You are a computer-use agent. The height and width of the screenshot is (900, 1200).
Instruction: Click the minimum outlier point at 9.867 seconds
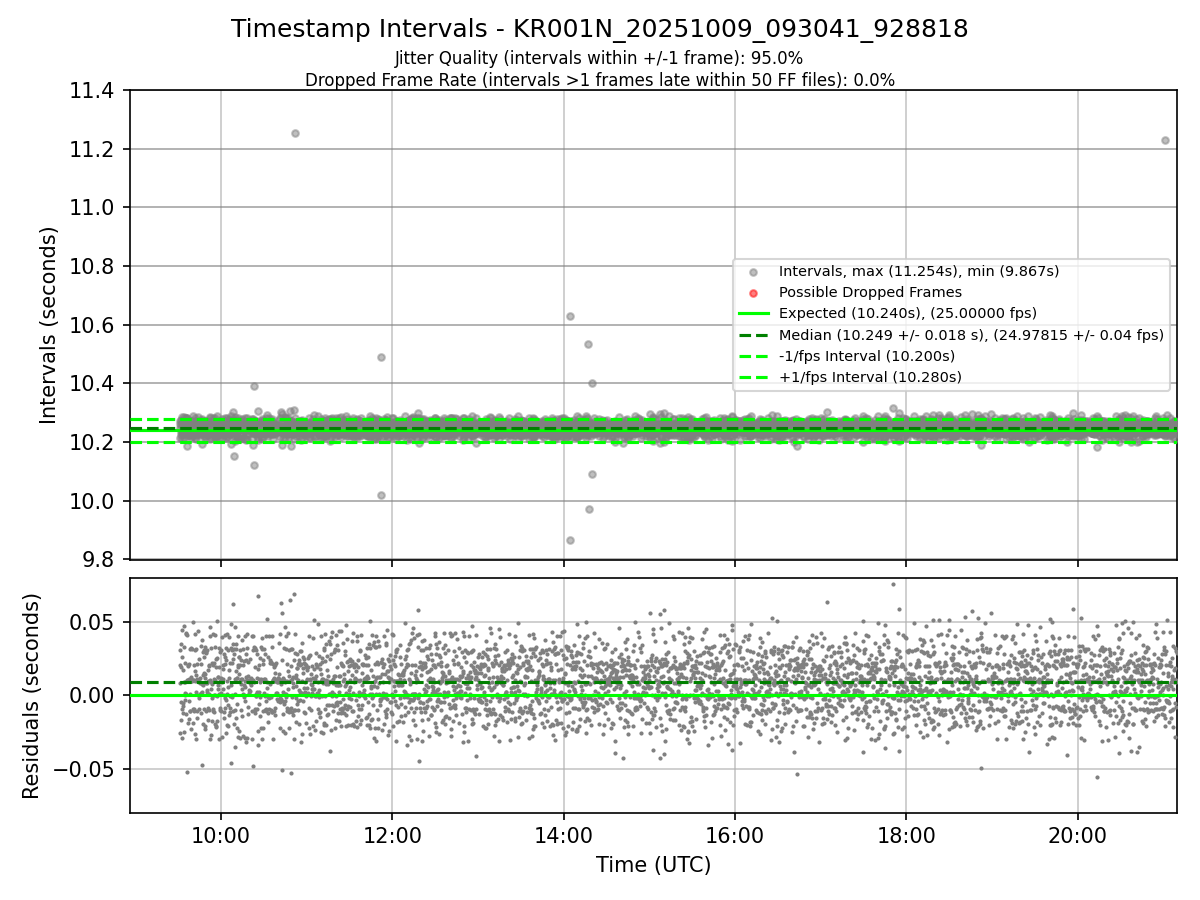coord(570,540)
